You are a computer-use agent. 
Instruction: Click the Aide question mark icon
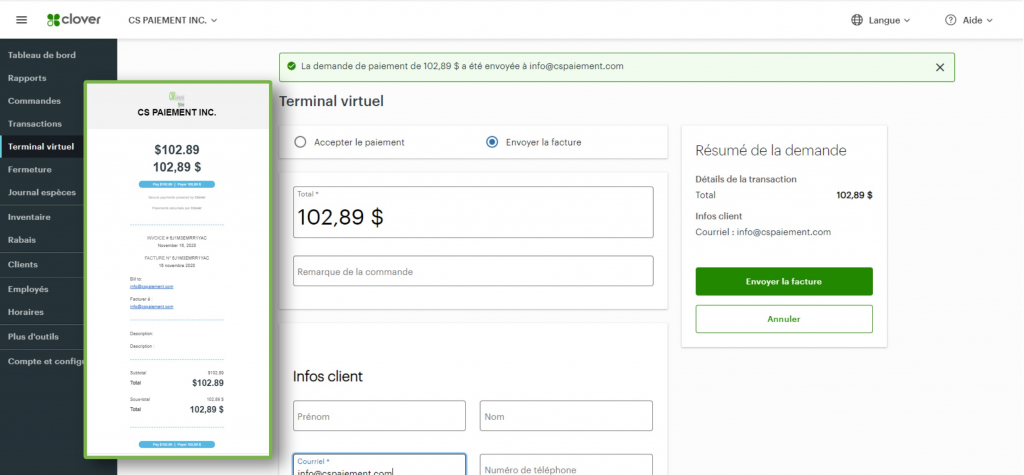pos(950,20)
